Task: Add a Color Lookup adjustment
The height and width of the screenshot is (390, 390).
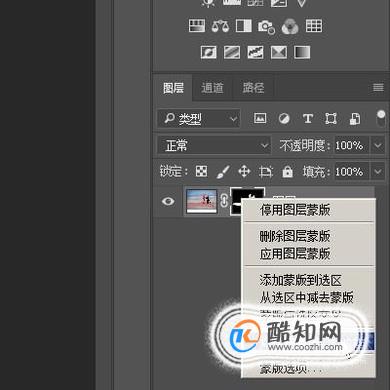Action: pyautogui.click(x=314, y=26)
